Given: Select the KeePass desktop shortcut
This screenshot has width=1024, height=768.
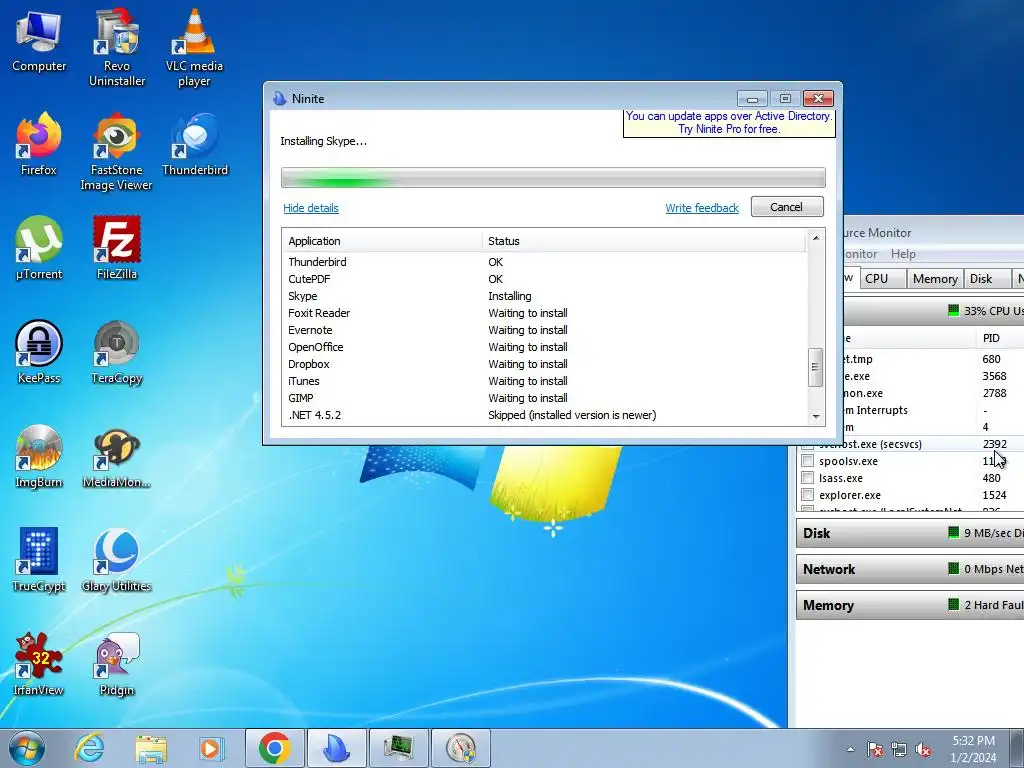Looking at the screenshot, I should pyautogui.click(x=39, y=353).
